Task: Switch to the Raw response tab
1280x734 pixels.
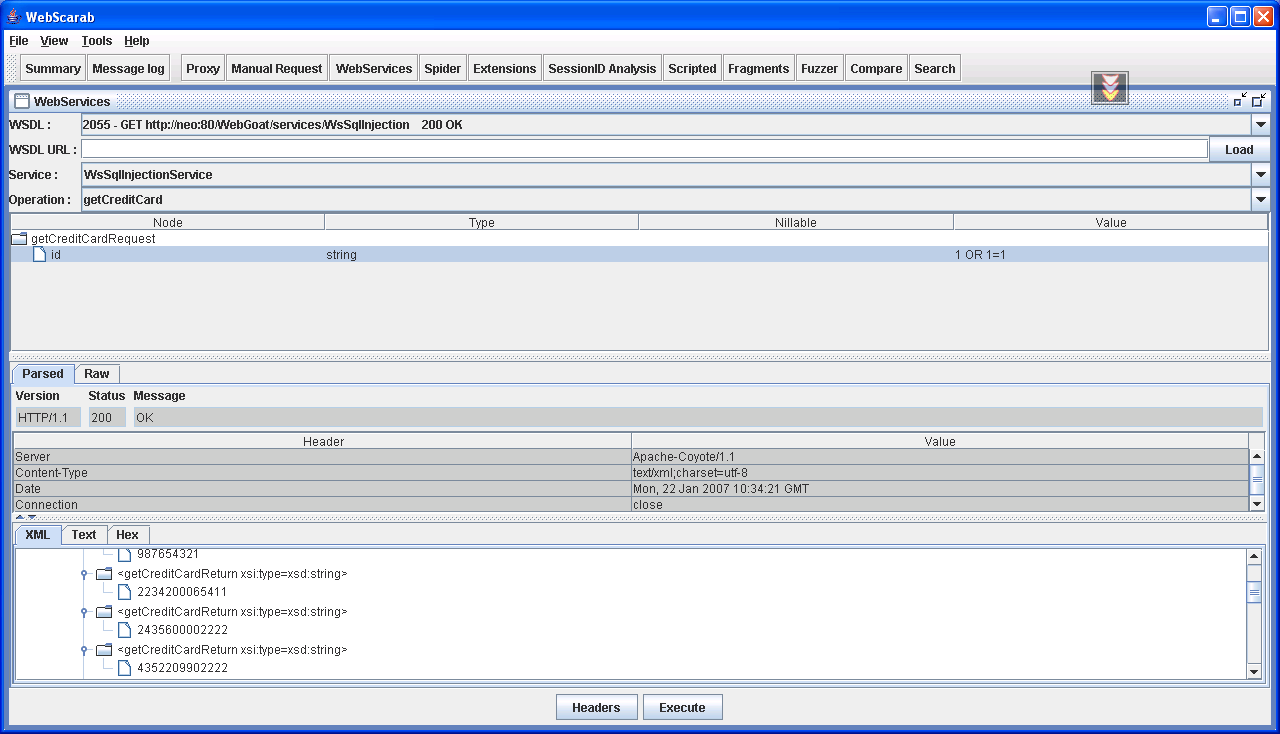Action: point(96,373)
